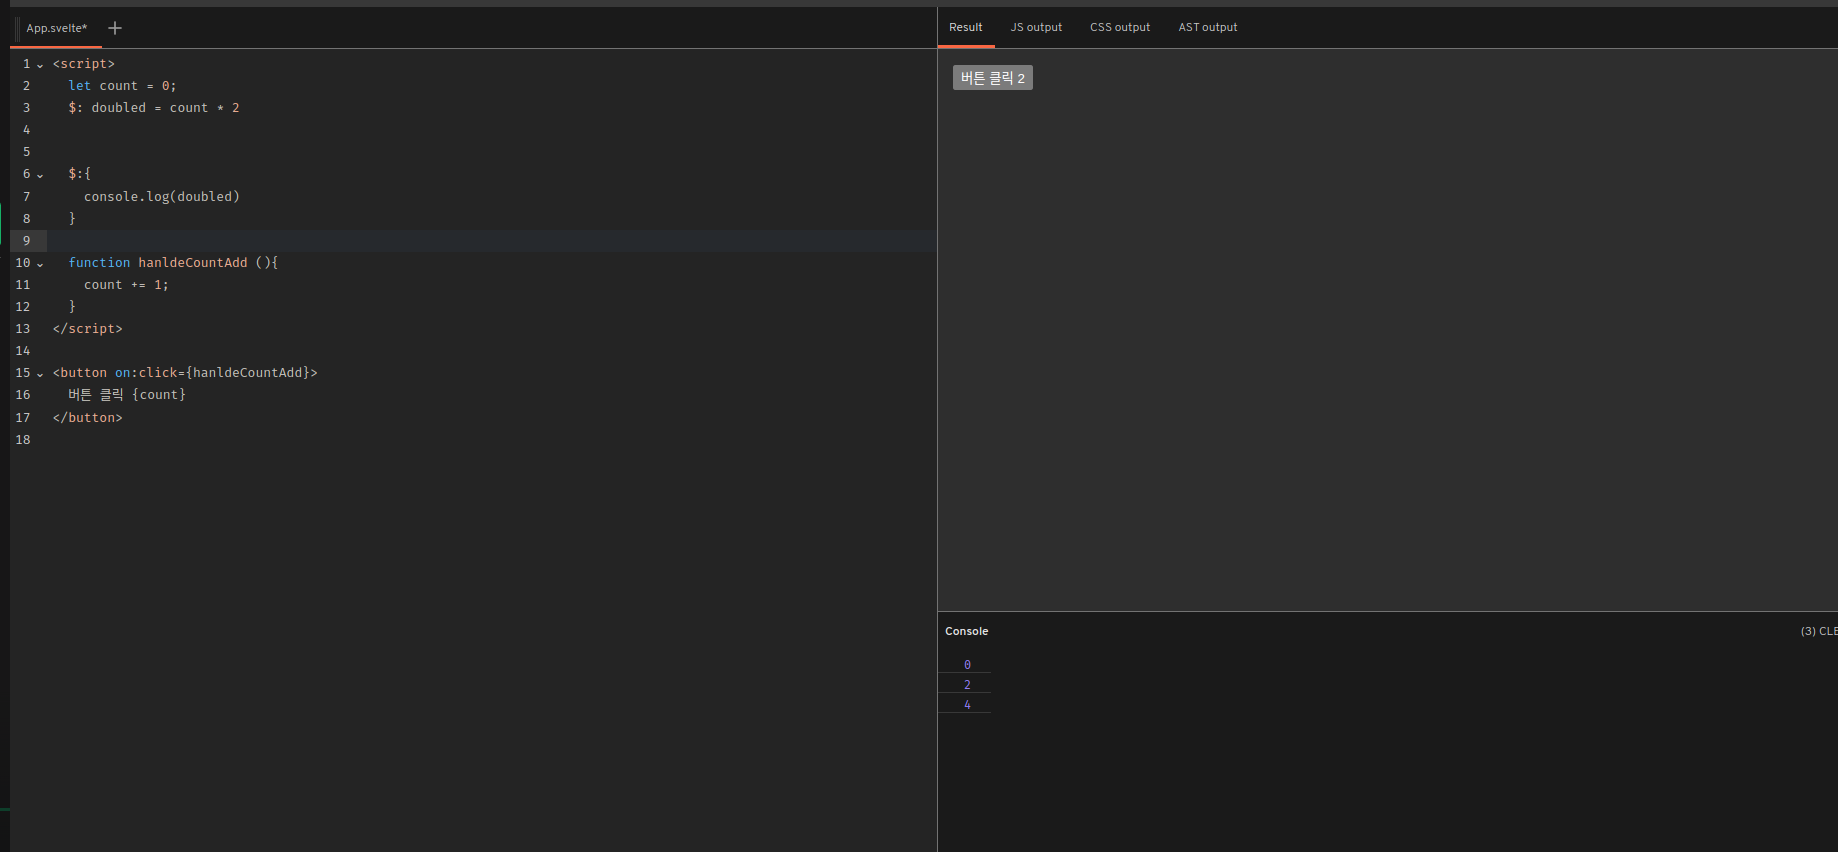Collapse the script block at line 1
Screen dimensions: 1838x852
(40, 65)
